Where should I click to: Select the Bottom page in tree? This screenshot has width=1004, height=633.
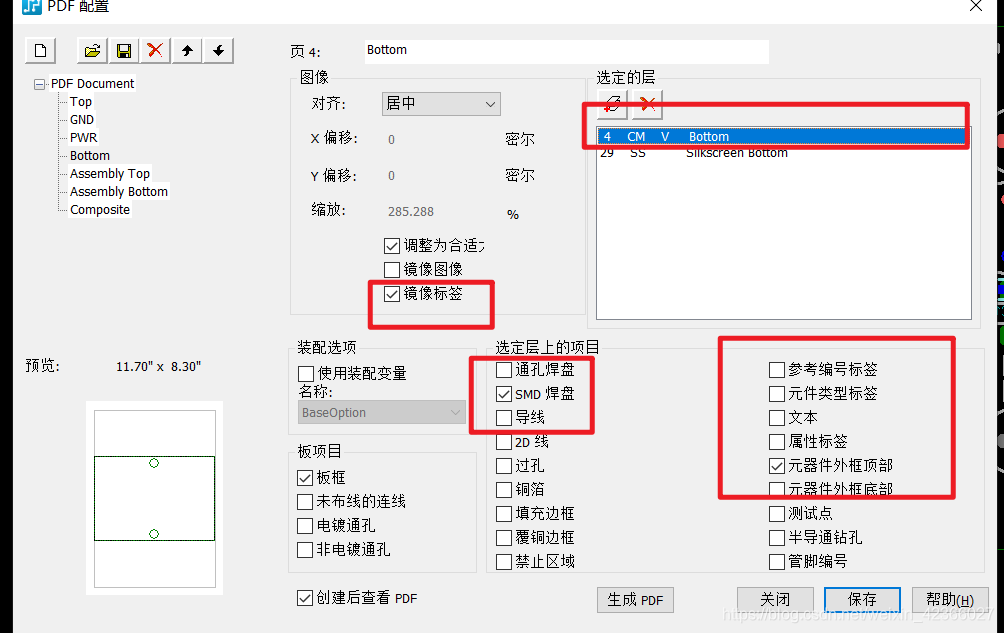click(90, 156)
